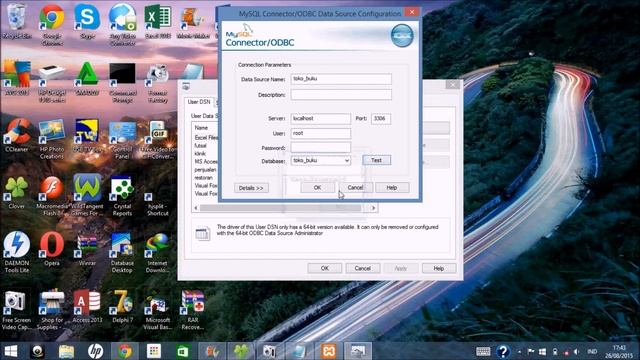Screen dimensions: 640x360
Task: Click the empty Password field
Action: pyautogui.click(x=321, y=147)
